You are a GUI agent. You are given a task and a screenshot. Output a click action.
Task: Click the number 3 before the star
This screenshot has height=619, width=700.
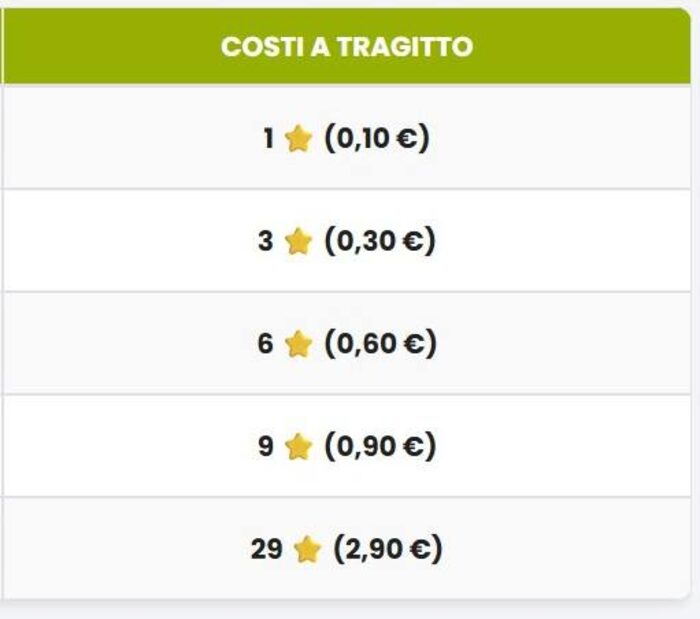tap(265, 241)
